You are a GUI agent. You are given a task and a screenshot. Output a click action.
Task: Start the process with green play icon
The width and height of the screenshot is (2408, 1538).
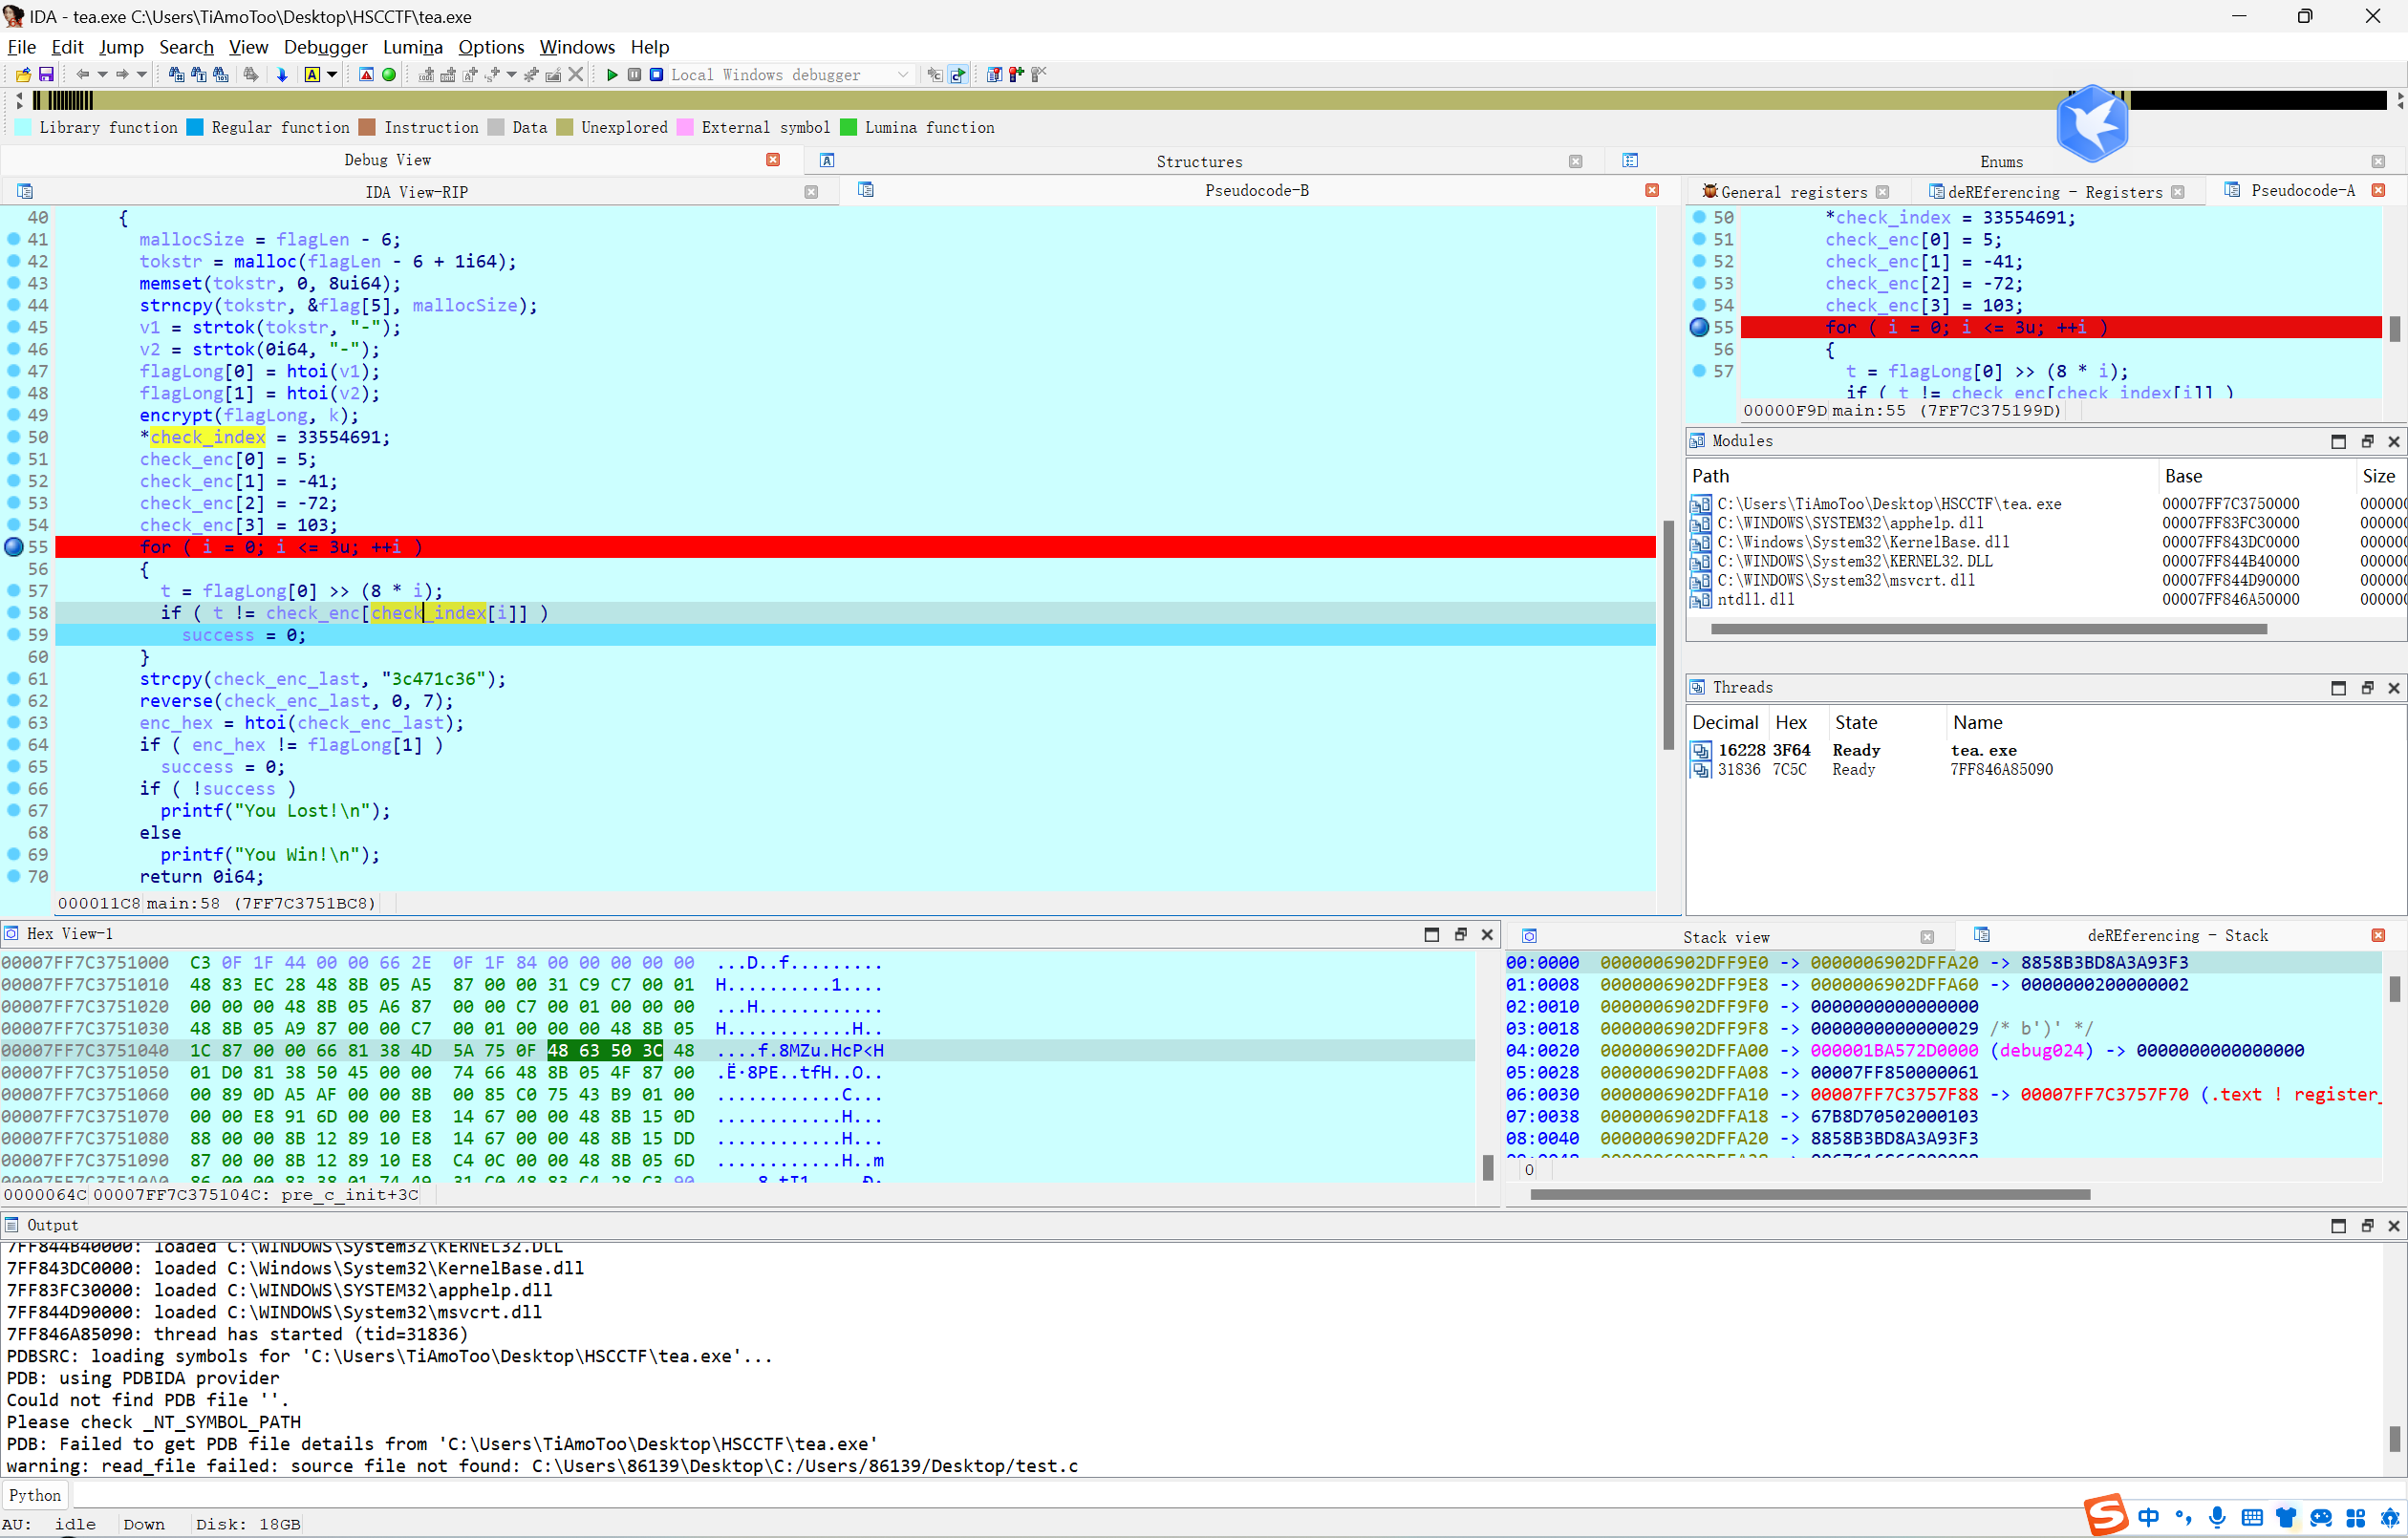point(612,75)
